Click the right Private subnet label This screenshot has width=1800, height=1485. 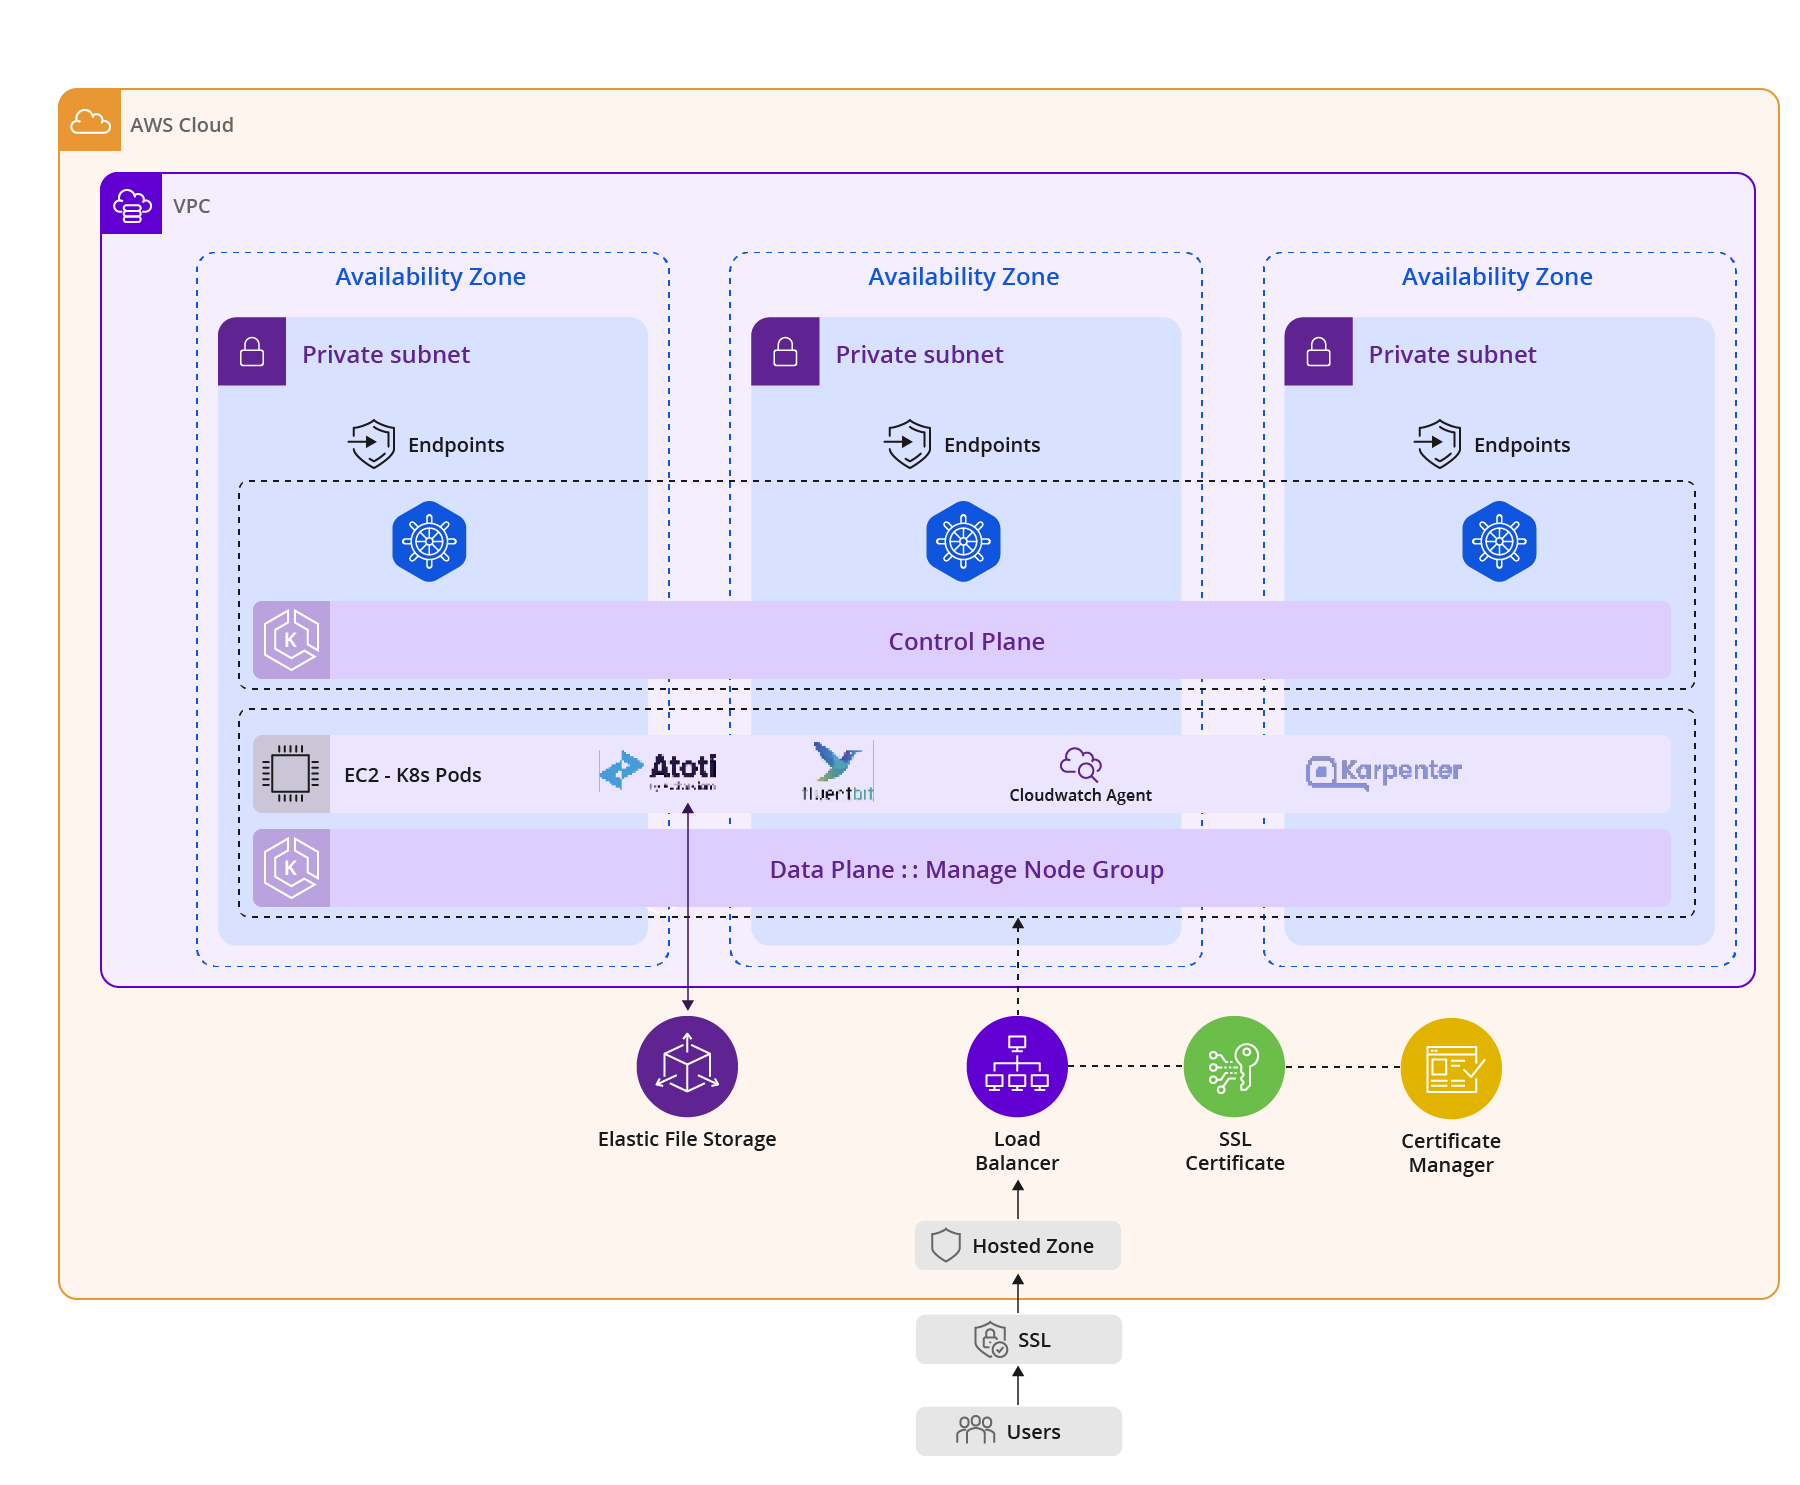point(1452,354)
